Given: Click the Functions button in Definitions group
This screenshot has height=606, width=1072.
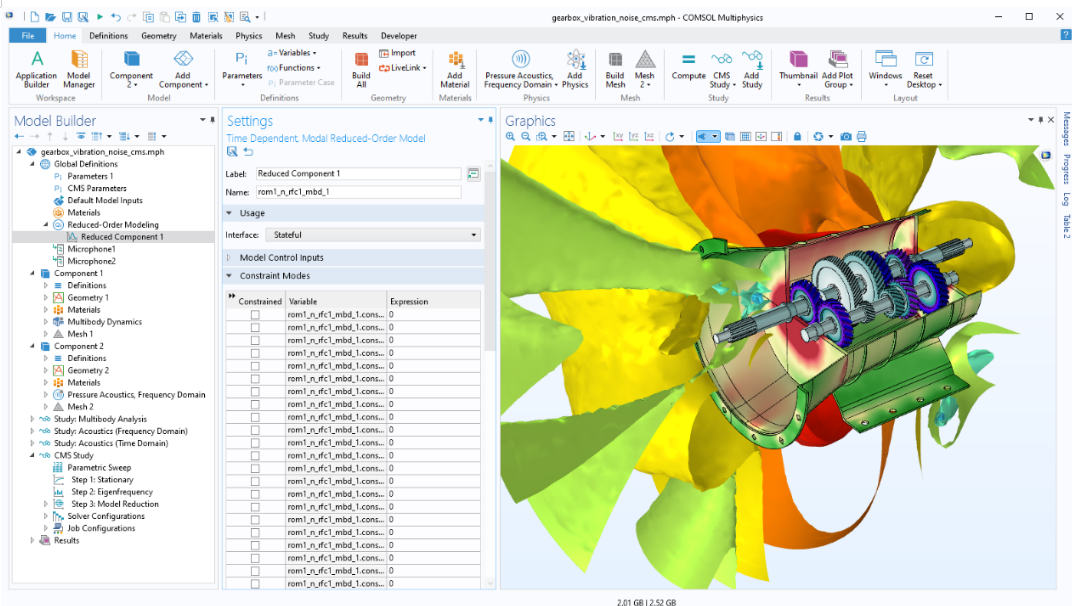Looking at the screenshot, I should [x=294, y=68].
